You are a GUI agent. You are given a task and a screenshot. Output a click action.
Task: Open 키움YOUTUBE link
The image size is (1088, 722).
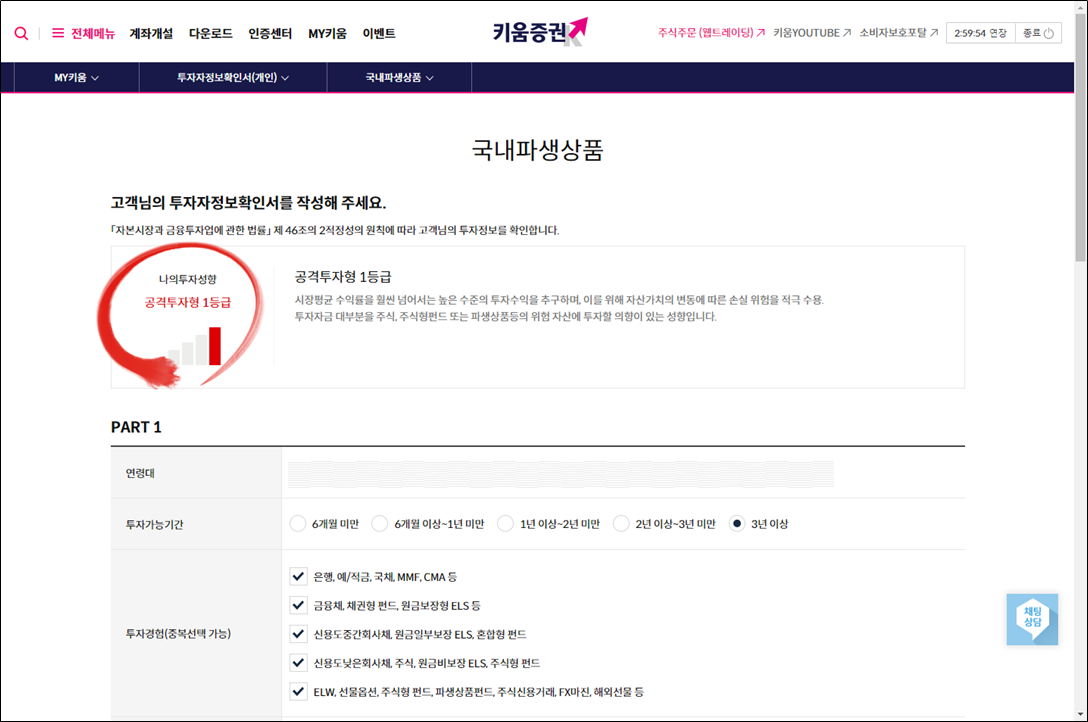[806, 33]
